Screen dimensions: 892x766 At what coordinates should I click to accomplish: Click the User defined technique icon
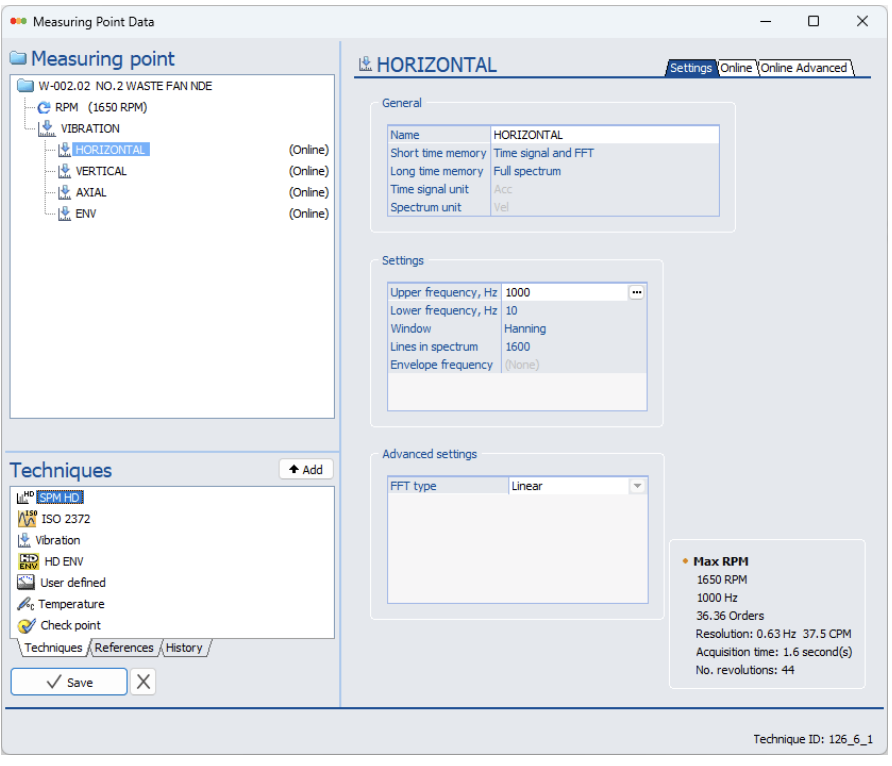[27, 583]
